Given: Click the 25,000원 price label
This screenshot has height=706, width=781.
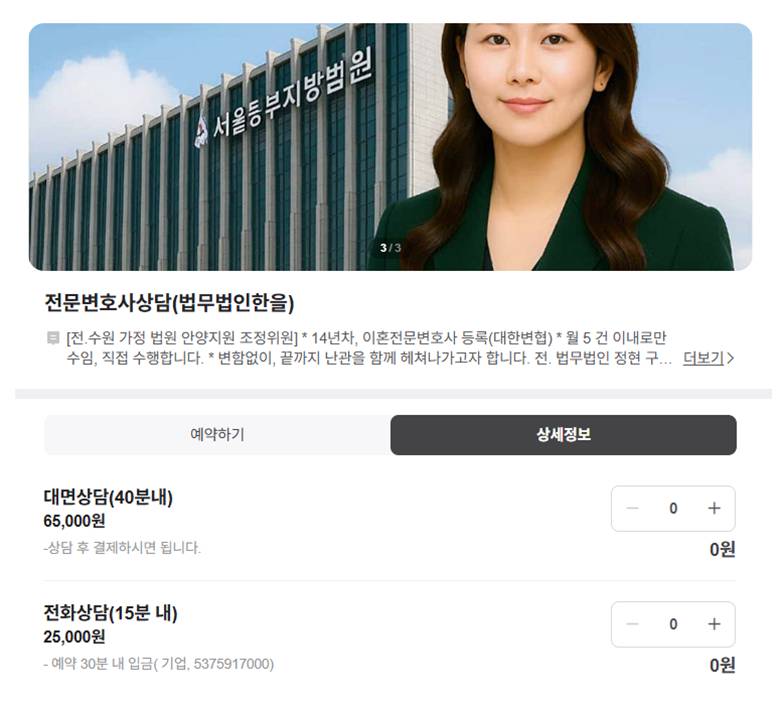Looking at the screenshot, I should point(74,637).
